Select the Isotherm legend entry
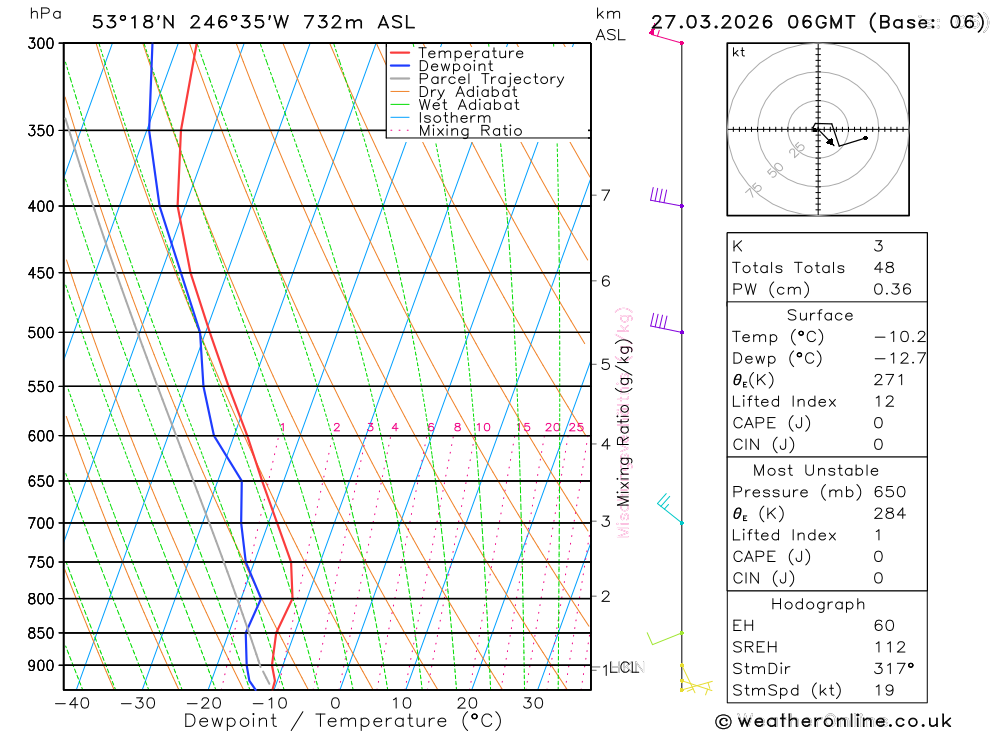This screenshot has height=733, width=1000. [x=441, y=118]
